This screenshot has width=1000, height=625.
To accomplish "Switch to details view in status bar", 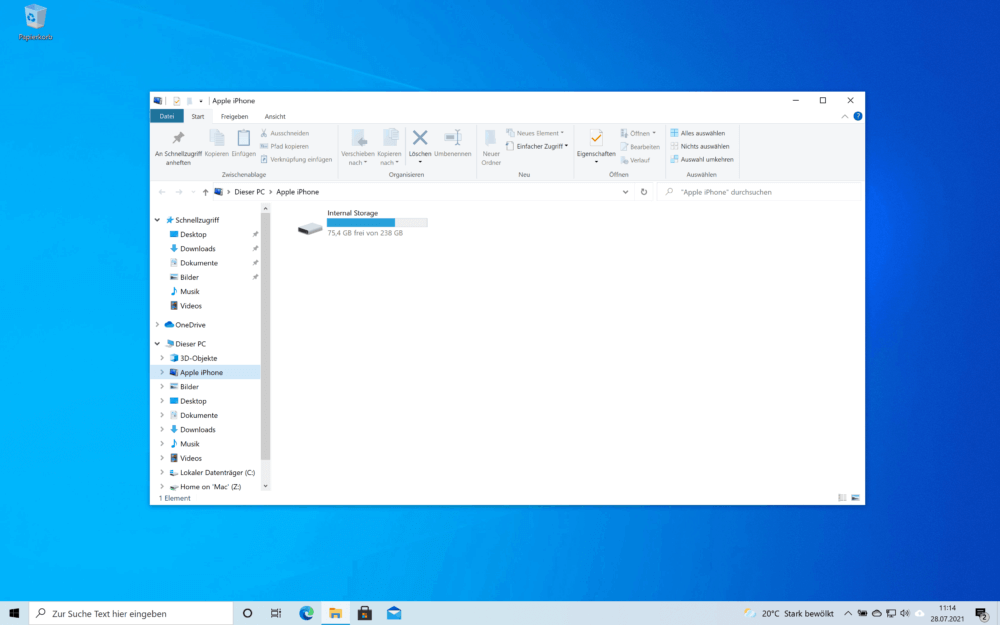I will pyautogui.click(x=842, y=497).
